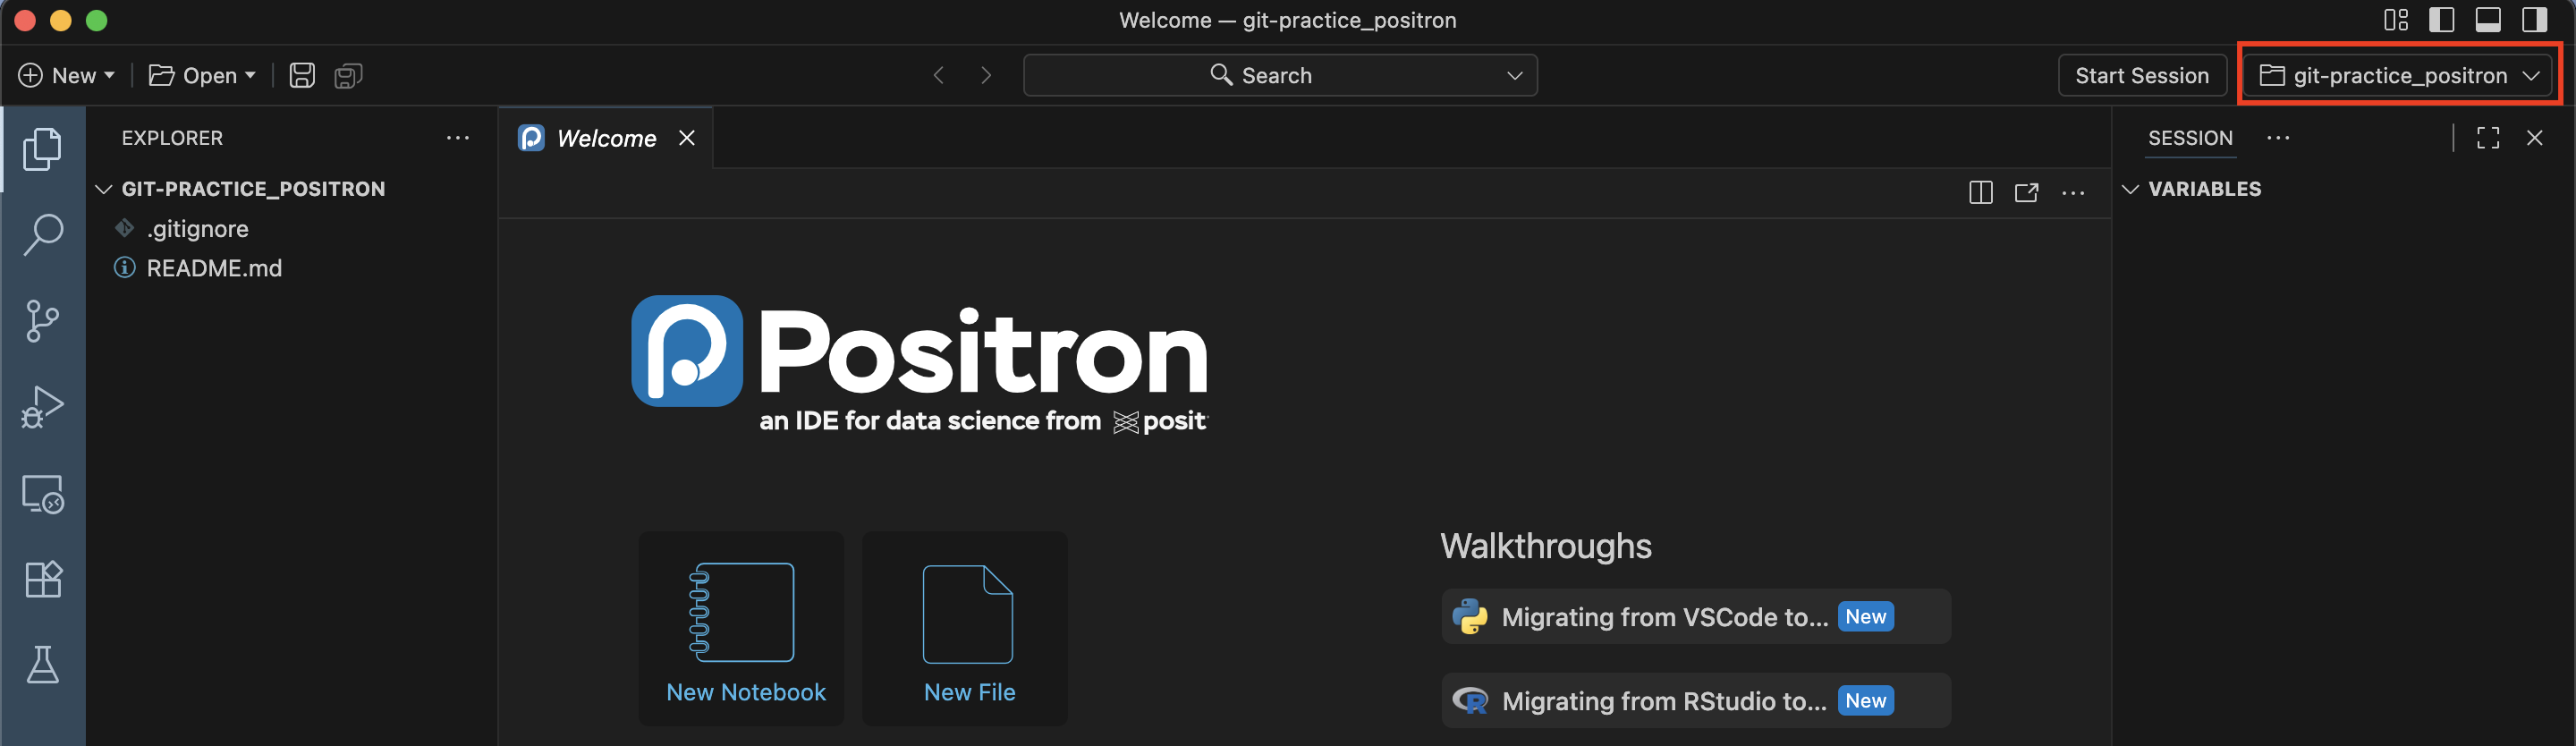Open the Remote Explorer view
The width and height of the screenshot is (2576, 746).
42,493
